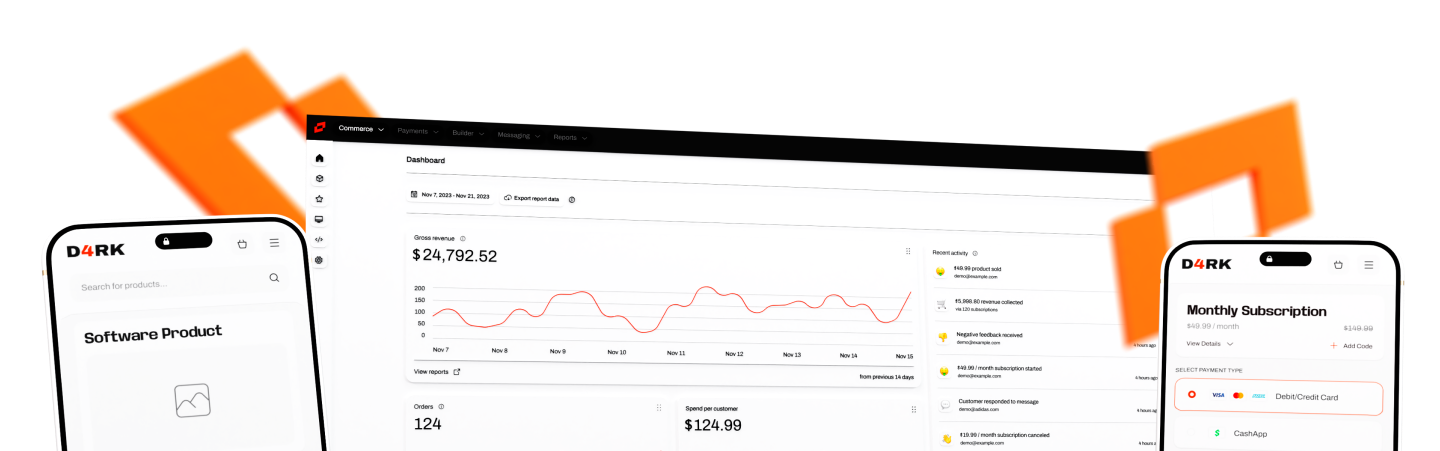1440x451 pixels.
Task: Click the gear settings icon in sidebar
Action: click(x=319, y=260)
